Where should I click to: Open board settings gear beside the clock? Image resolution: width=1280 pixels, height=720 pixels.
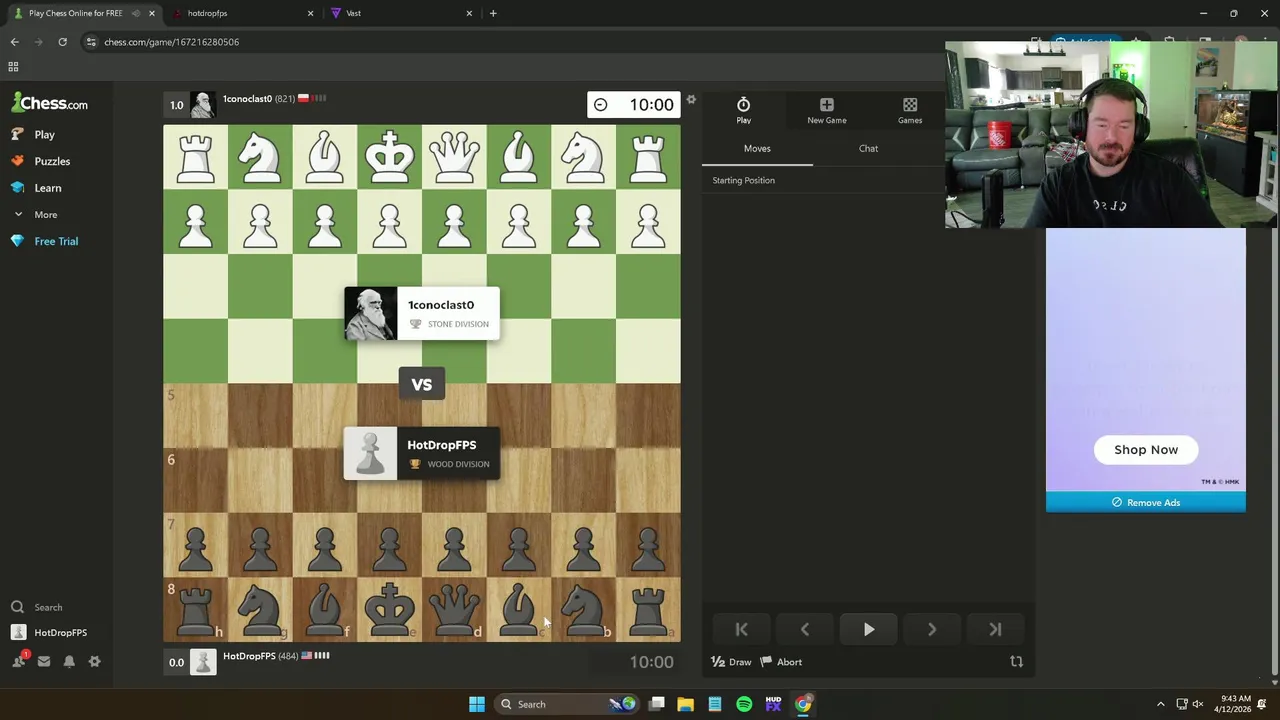coord(690,100)
